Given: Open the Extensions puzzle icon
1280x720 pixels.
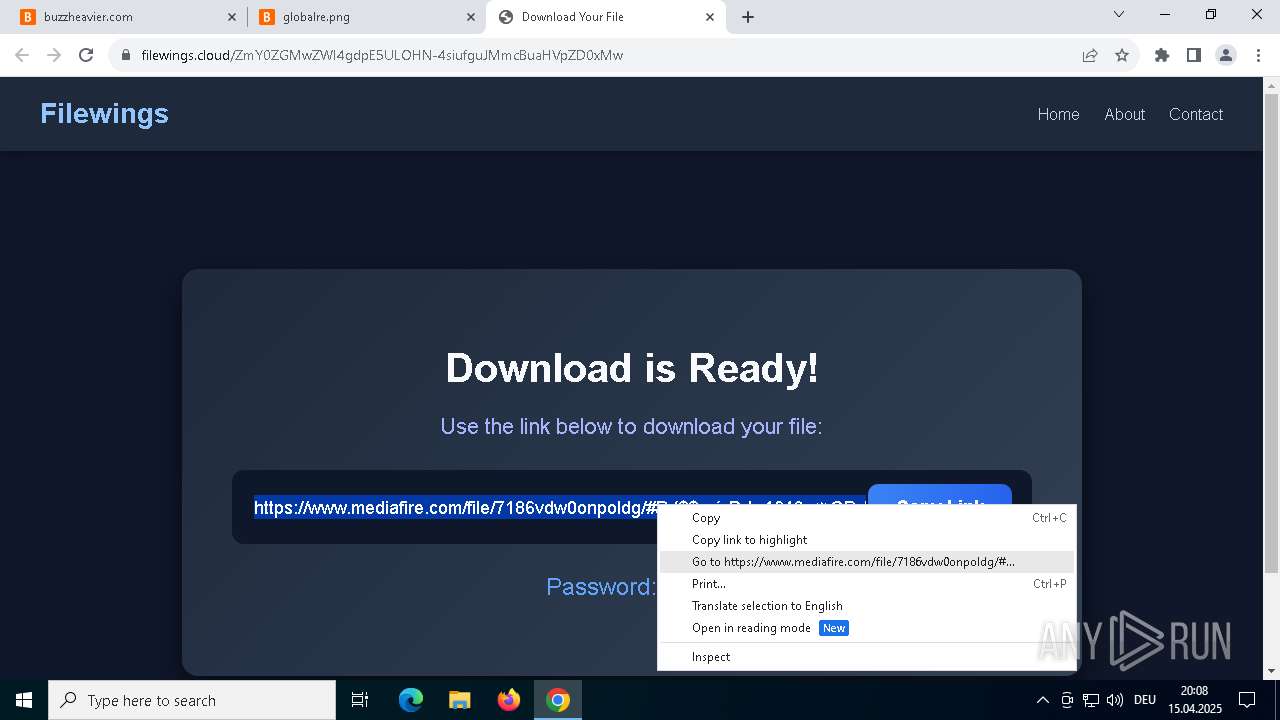Looking at the screenshot, I should tap(1162, 55).
